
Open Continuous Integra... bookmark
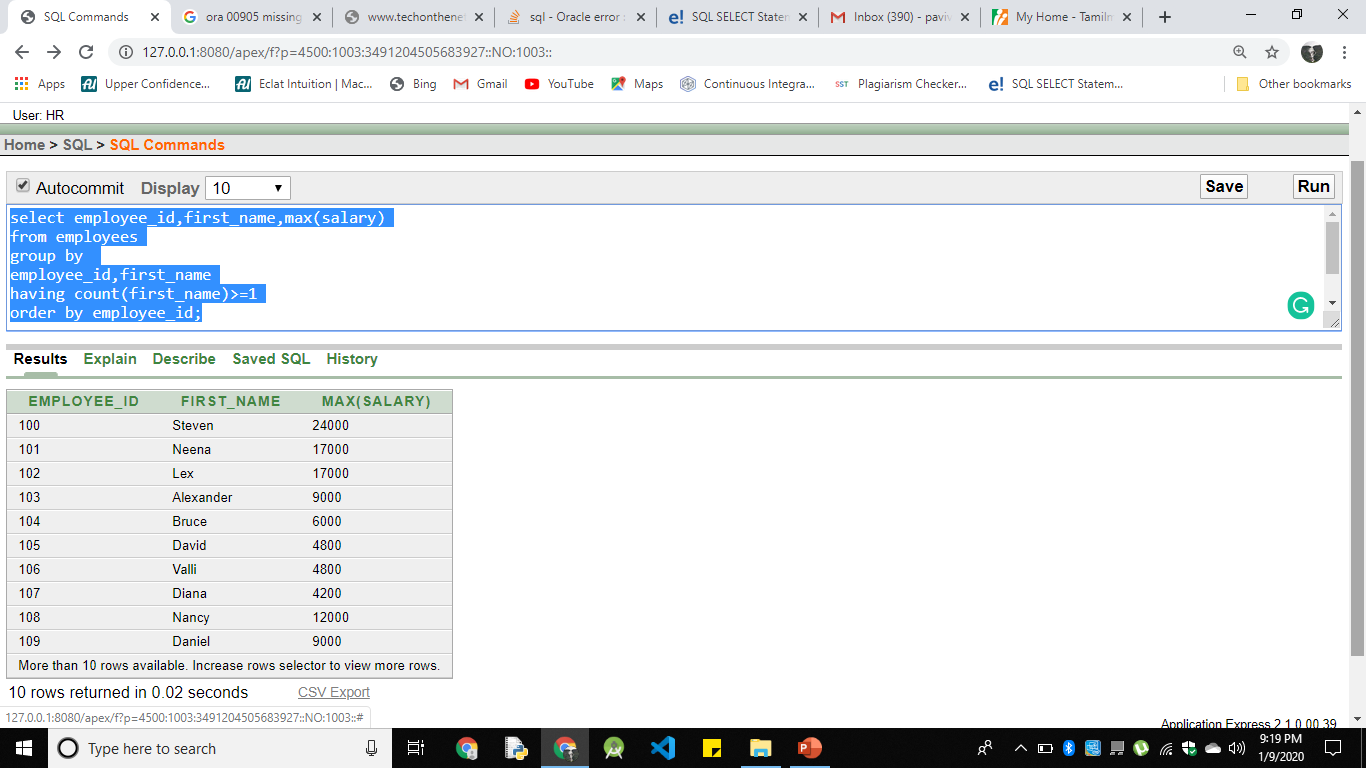click(x=748, y=84)
